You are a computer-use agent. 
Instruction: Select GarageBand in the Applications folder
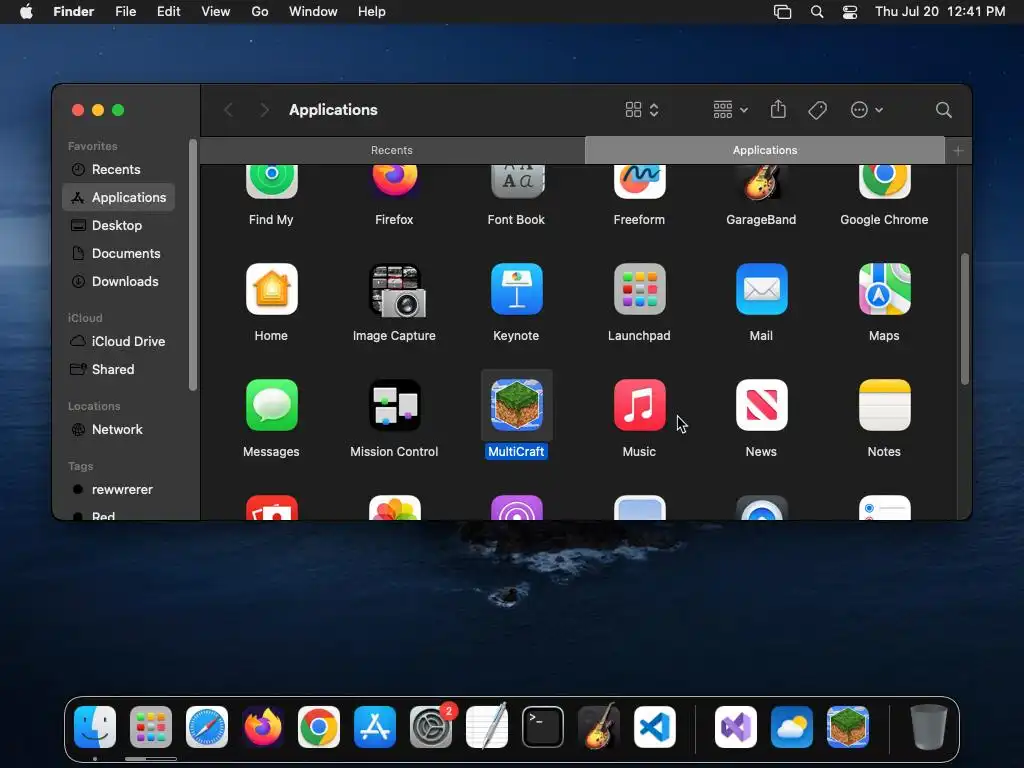coord(761,182)
